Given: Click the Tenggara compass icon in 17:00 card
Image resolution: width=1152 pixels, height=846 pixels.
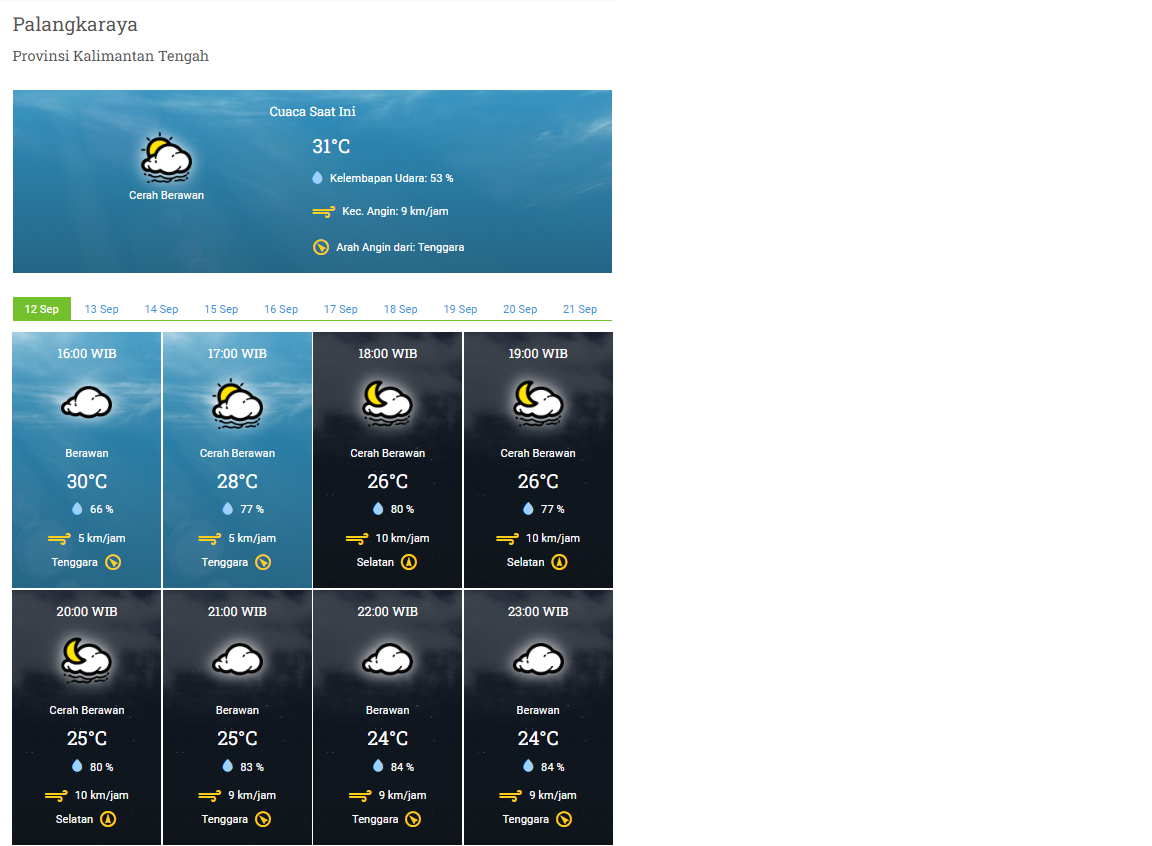Looking at the screenshot, I should click(263, 563).
